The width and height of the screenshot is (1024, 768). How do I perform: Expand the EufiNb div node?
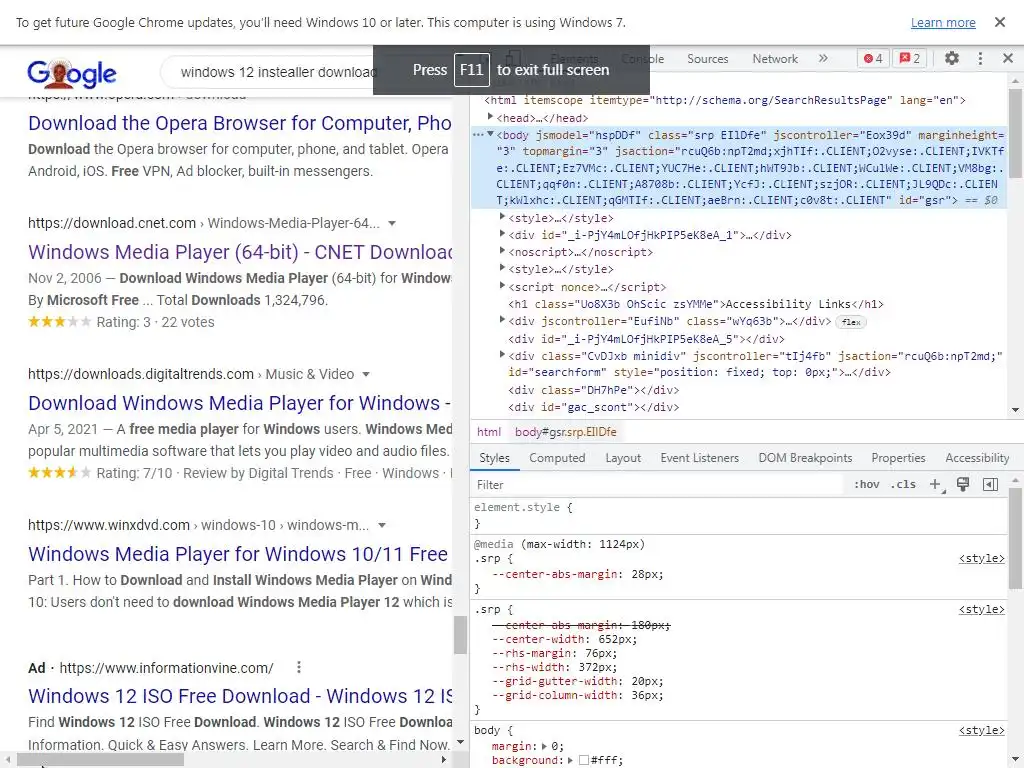click(502, 320)
